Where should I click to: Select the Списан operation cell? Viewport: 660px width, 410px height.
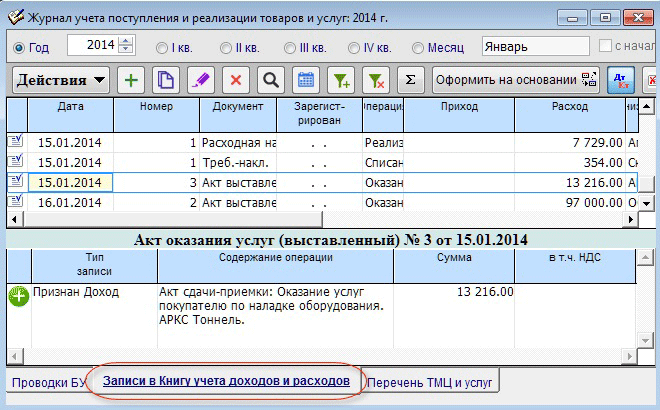point(383,162)
